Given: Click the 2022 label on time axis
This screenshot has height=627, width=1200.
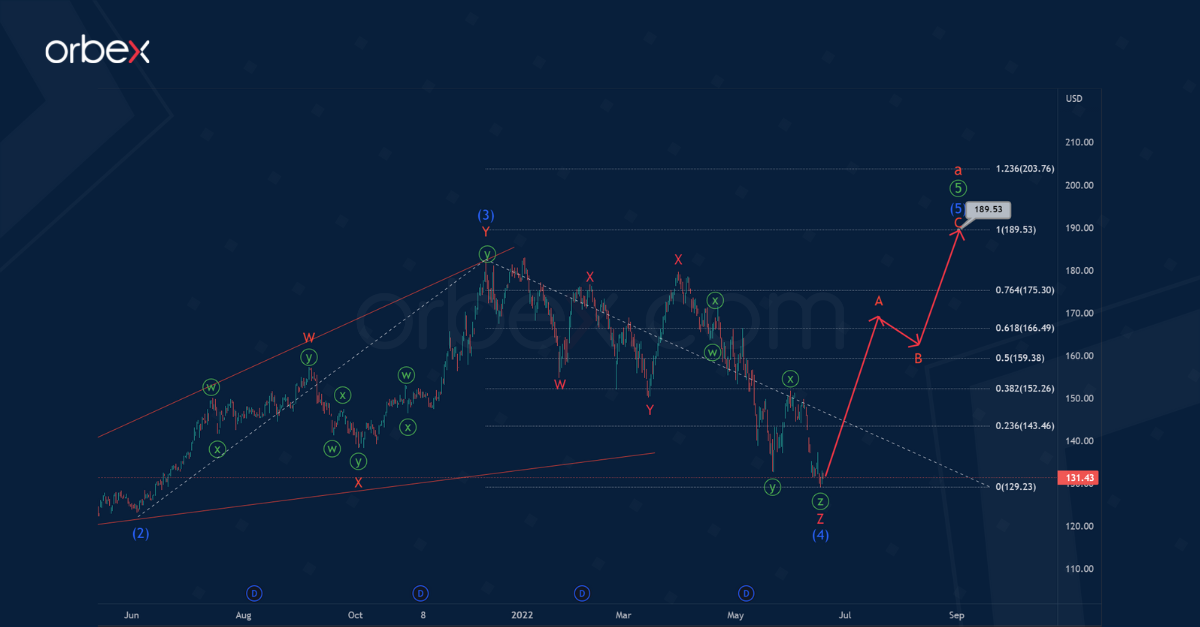Looking at the screenshot, I should tap(520, 615).
